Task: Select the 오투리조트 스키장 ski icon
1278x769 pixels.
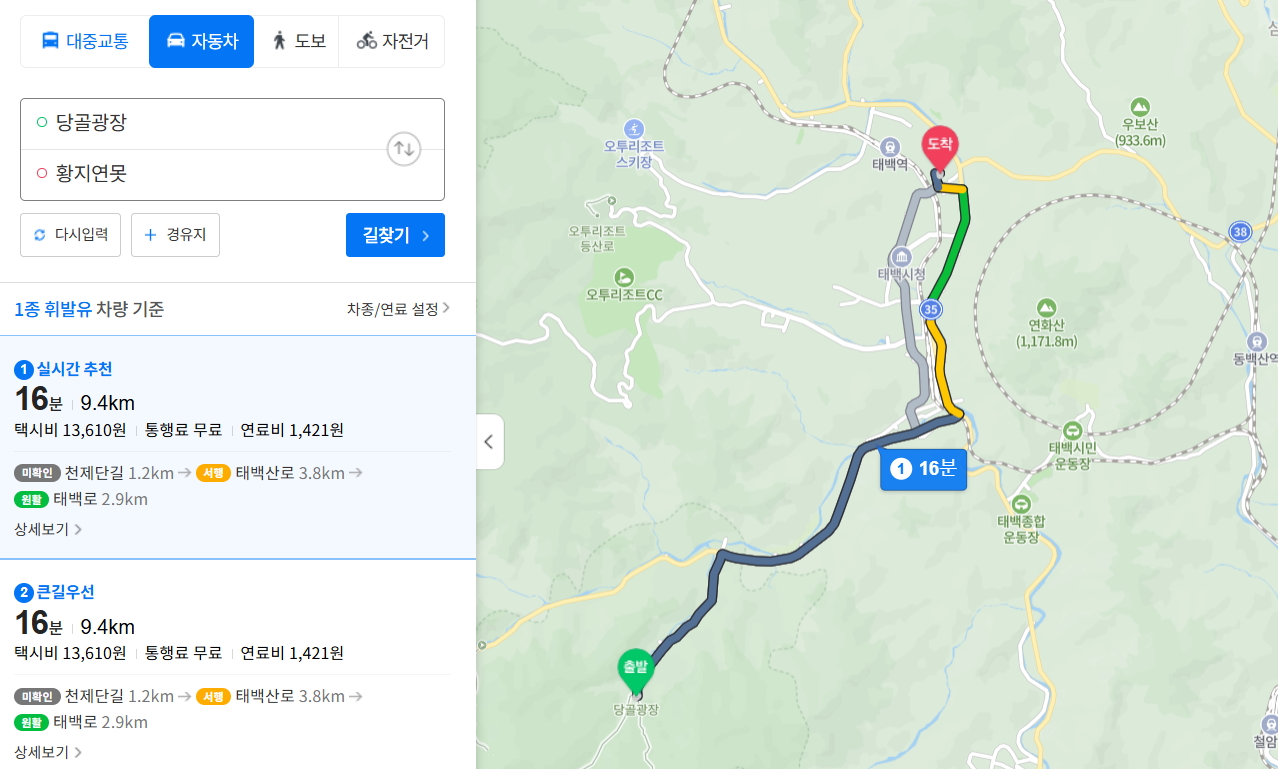Action: click(x=634, y=128)
